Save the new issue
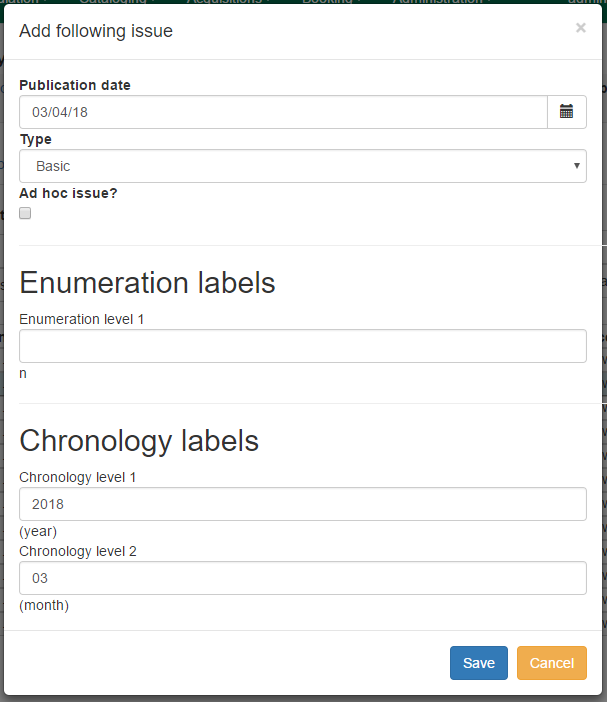Image resolution: width=607 pixels, height=702 pixels. pos(479,663)
